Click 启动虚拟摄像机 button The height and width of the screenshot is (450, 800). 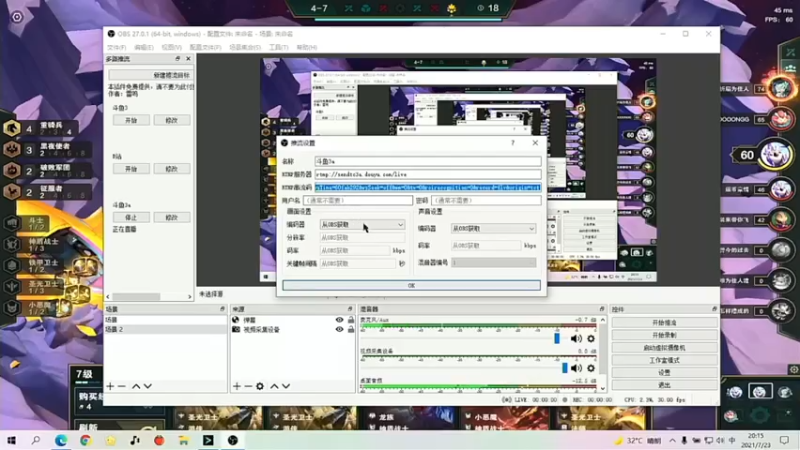[x=664, y=347]
